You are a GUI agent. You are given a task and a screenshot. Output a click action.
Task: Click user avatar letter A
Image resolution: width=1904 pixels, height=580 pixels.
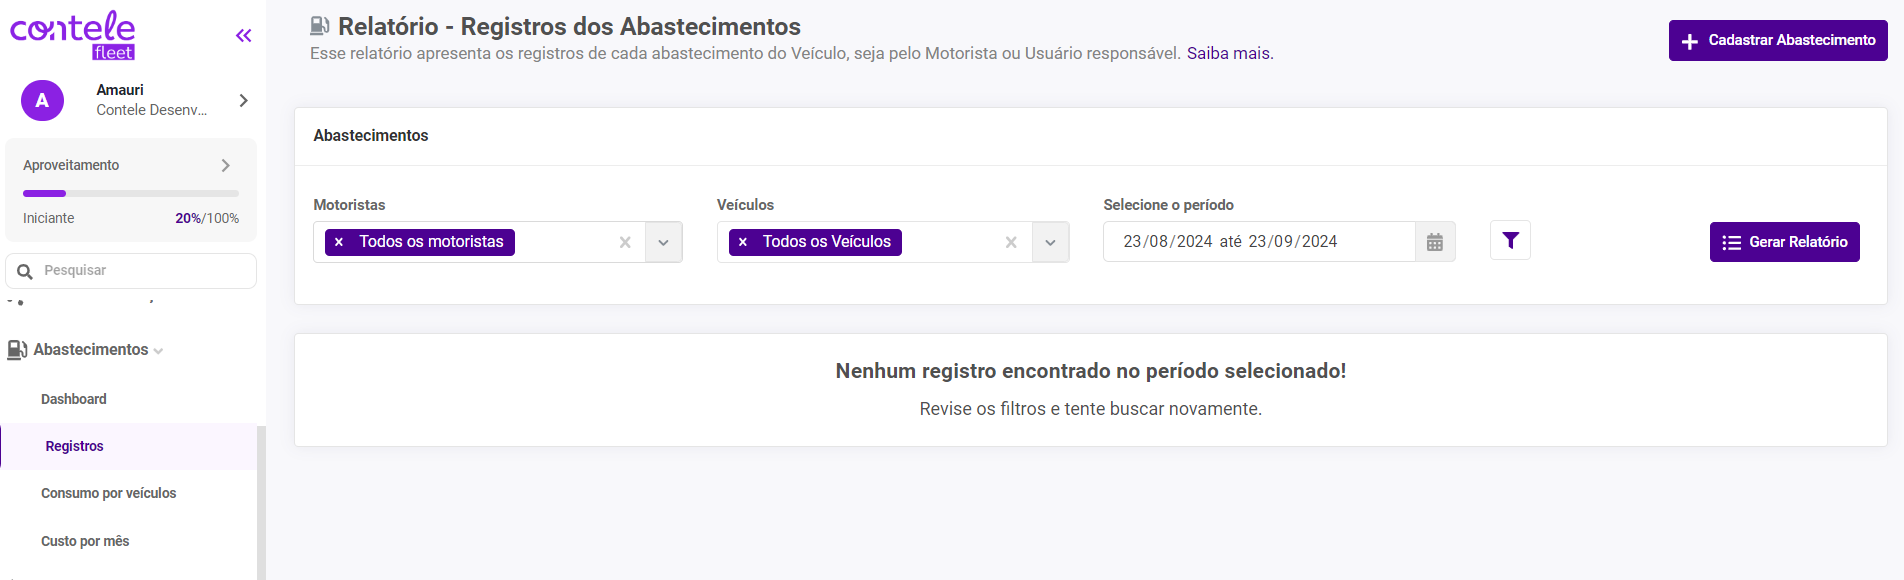(42, 100)
